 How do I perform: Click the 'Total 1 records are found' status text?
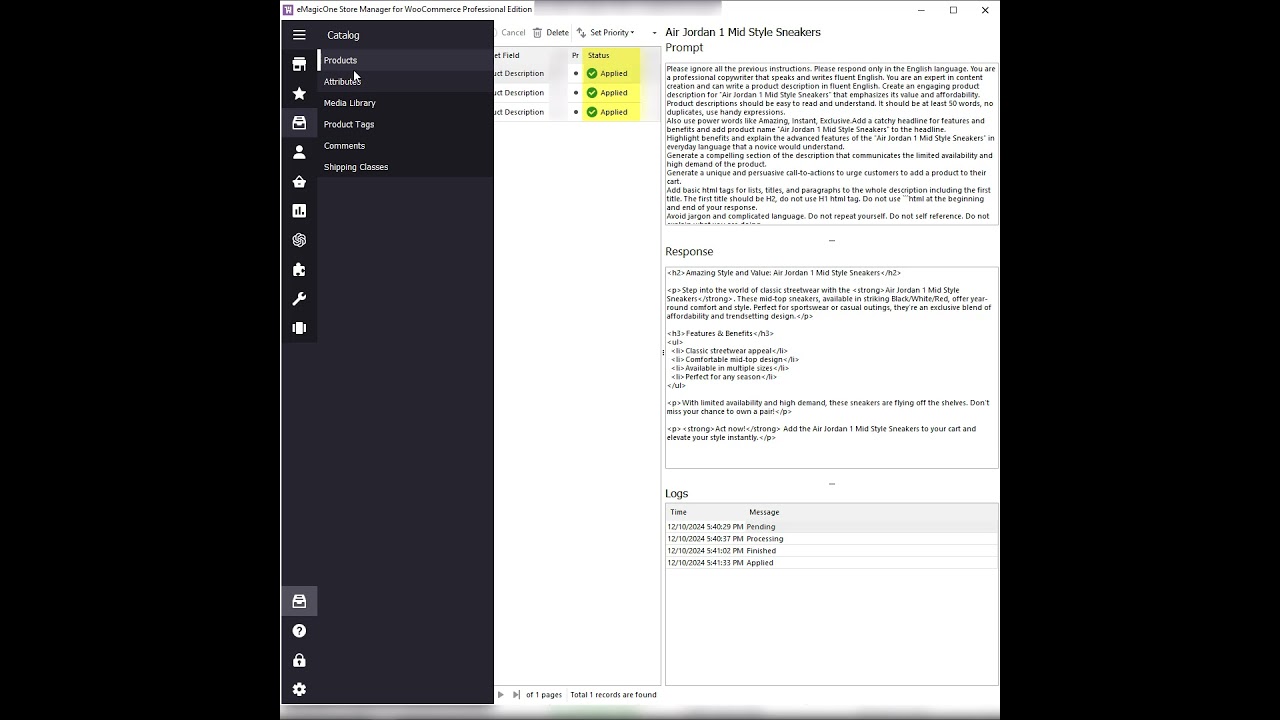pyautogui.click(x=613, y=695)
